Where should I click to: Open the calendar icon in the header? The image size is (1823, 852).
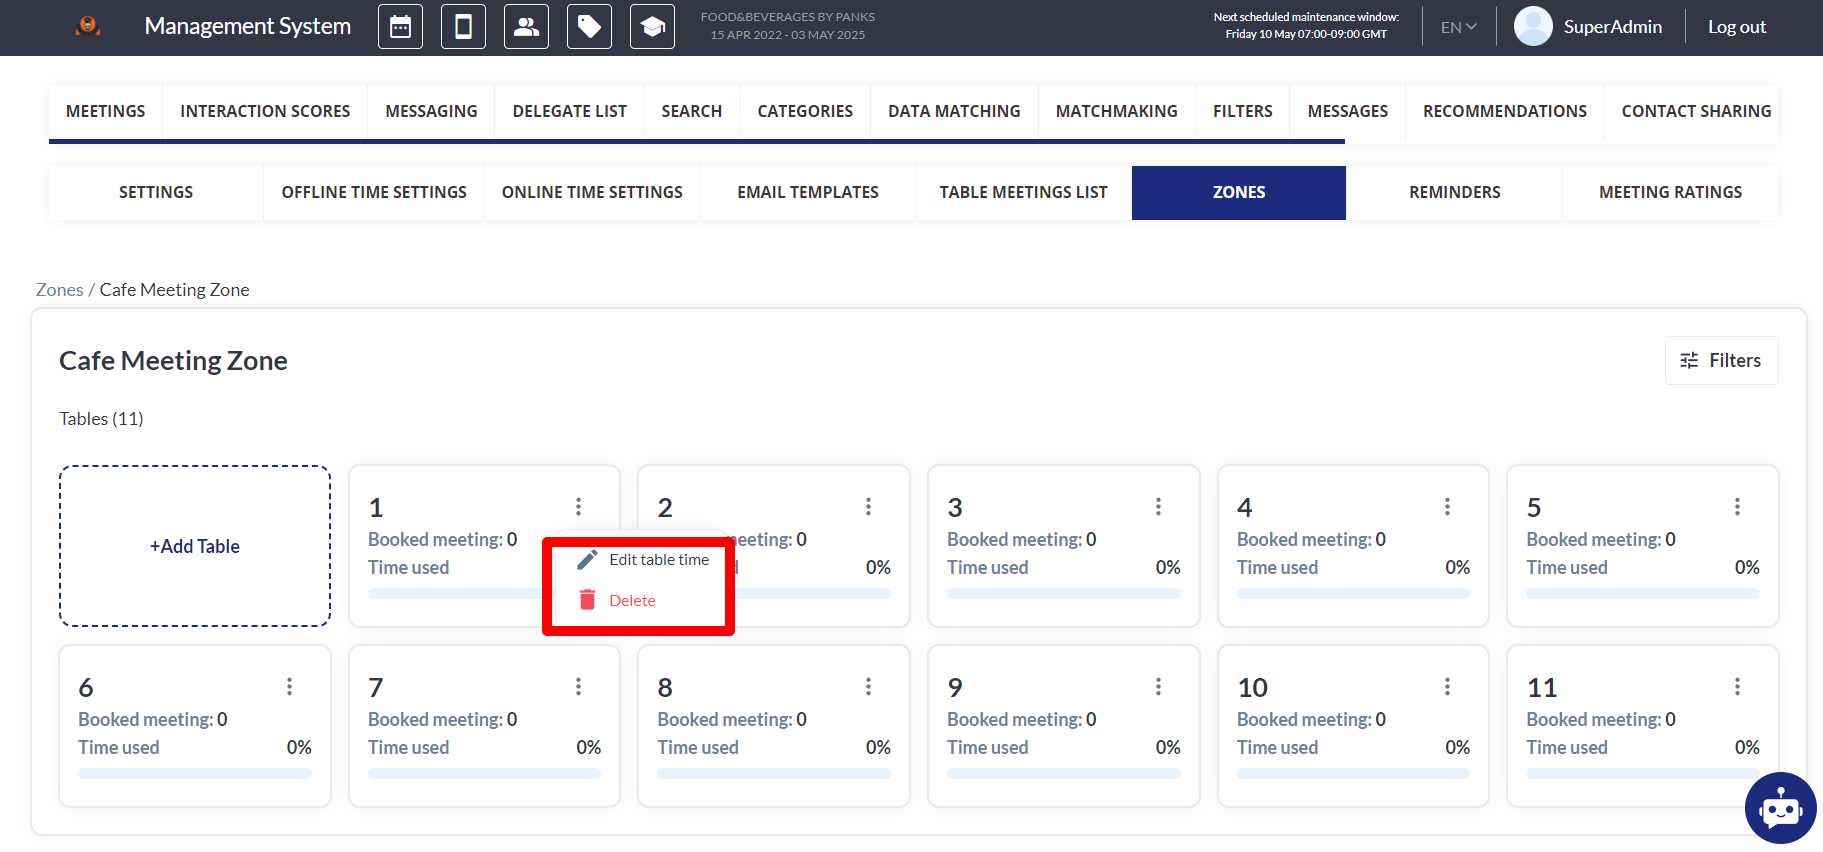(x=400, y=27)
